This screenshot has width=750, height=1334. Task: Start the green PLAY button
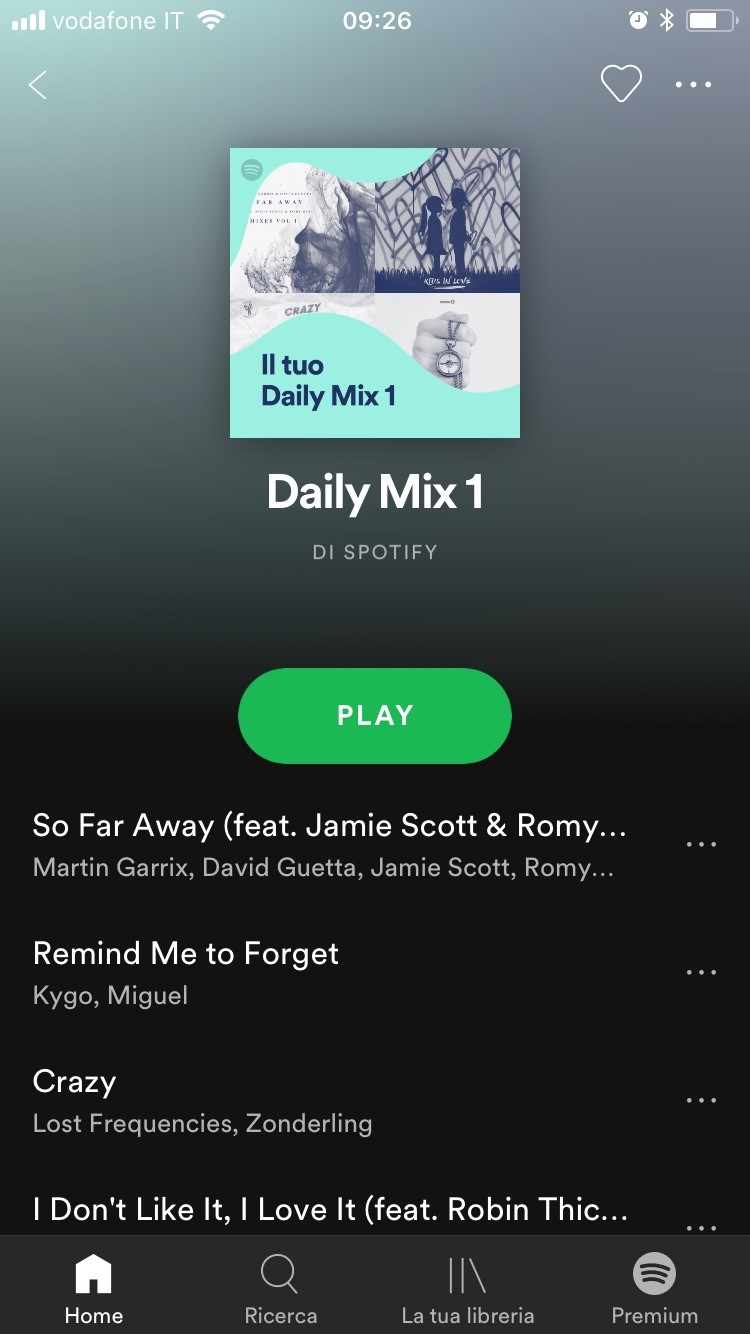[375, 715]
